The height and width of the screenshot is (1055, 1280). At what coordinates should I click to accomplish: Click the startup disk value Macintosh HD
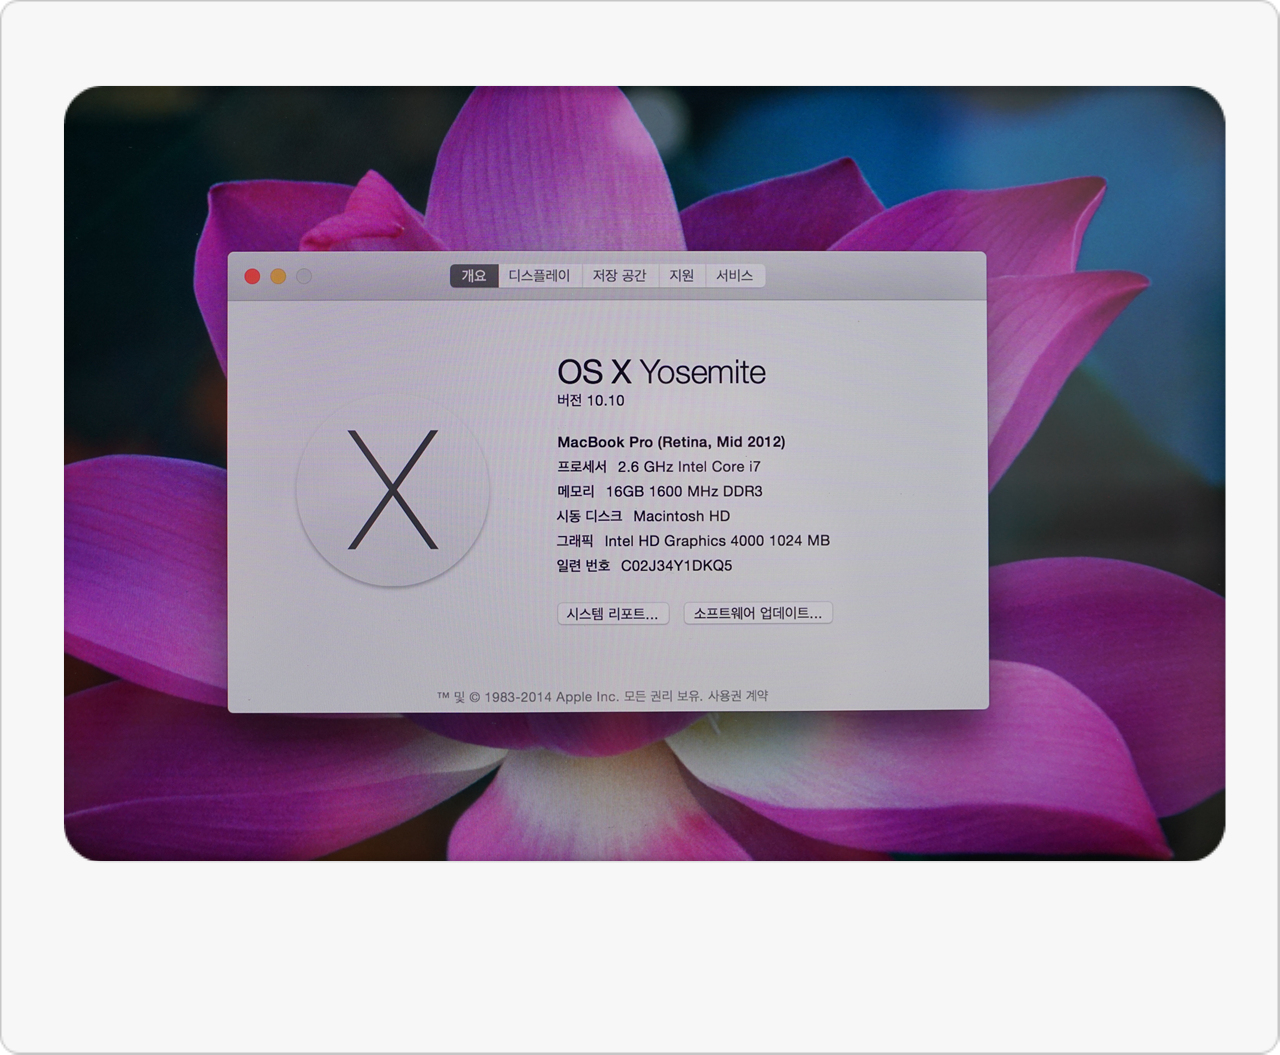click(682, 516)
